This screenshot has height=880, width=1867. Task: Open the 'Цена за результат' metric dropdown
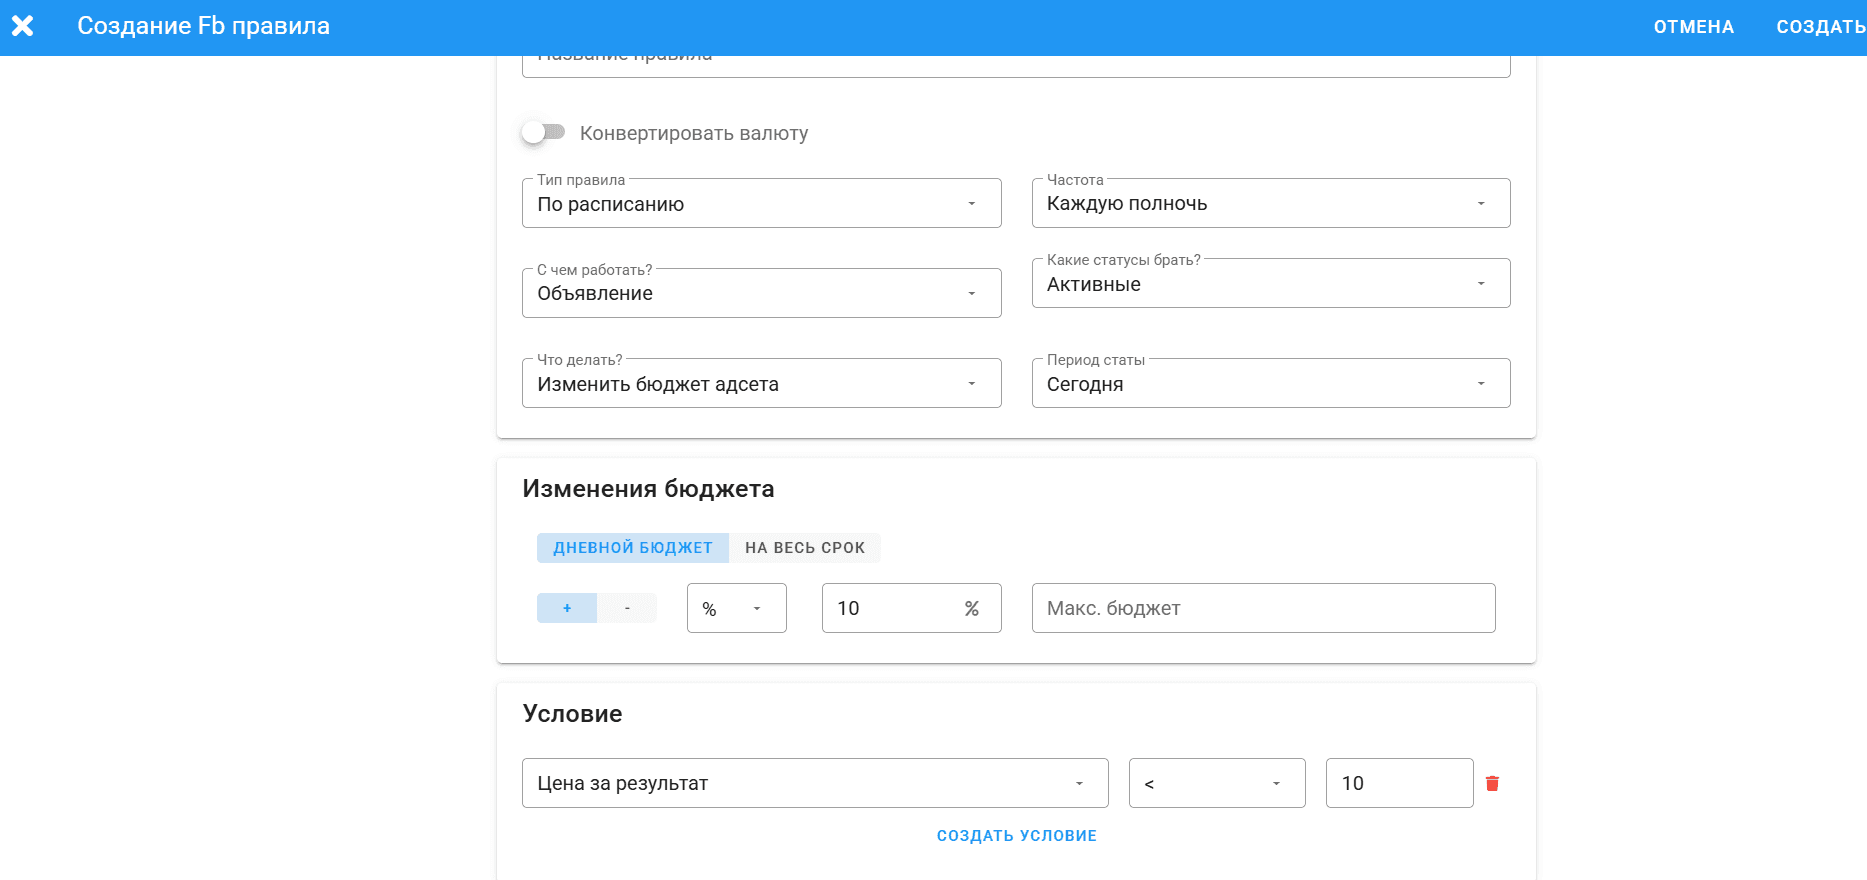[x=814, y=783]
